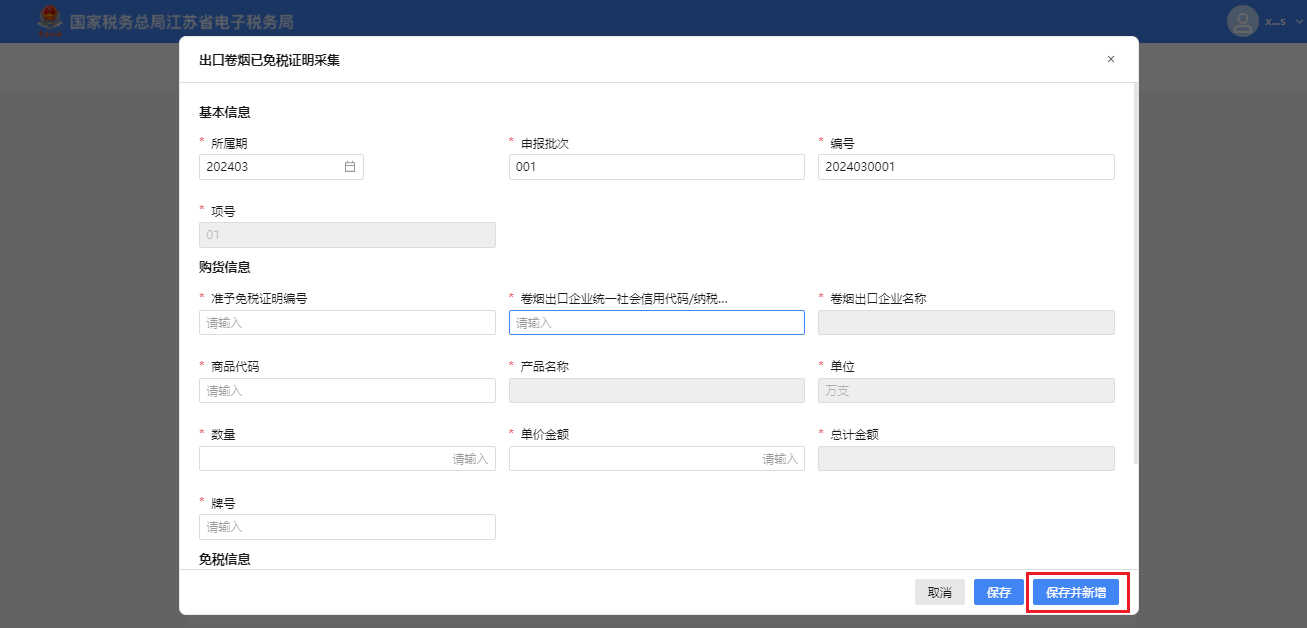Expand the user account dropdown arrow
The width and height of the screenshot is (1307, 628).
coord(1297,22)
